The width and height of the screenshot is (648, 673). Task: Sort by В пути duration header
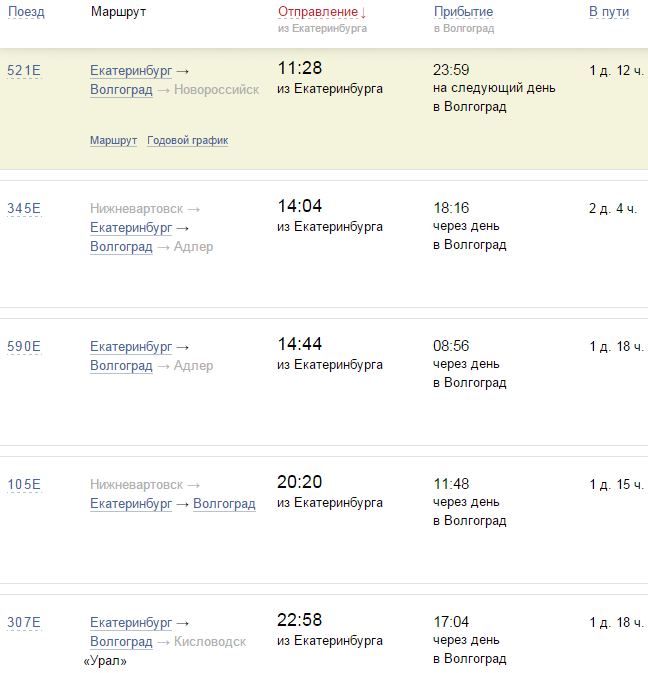608,12
